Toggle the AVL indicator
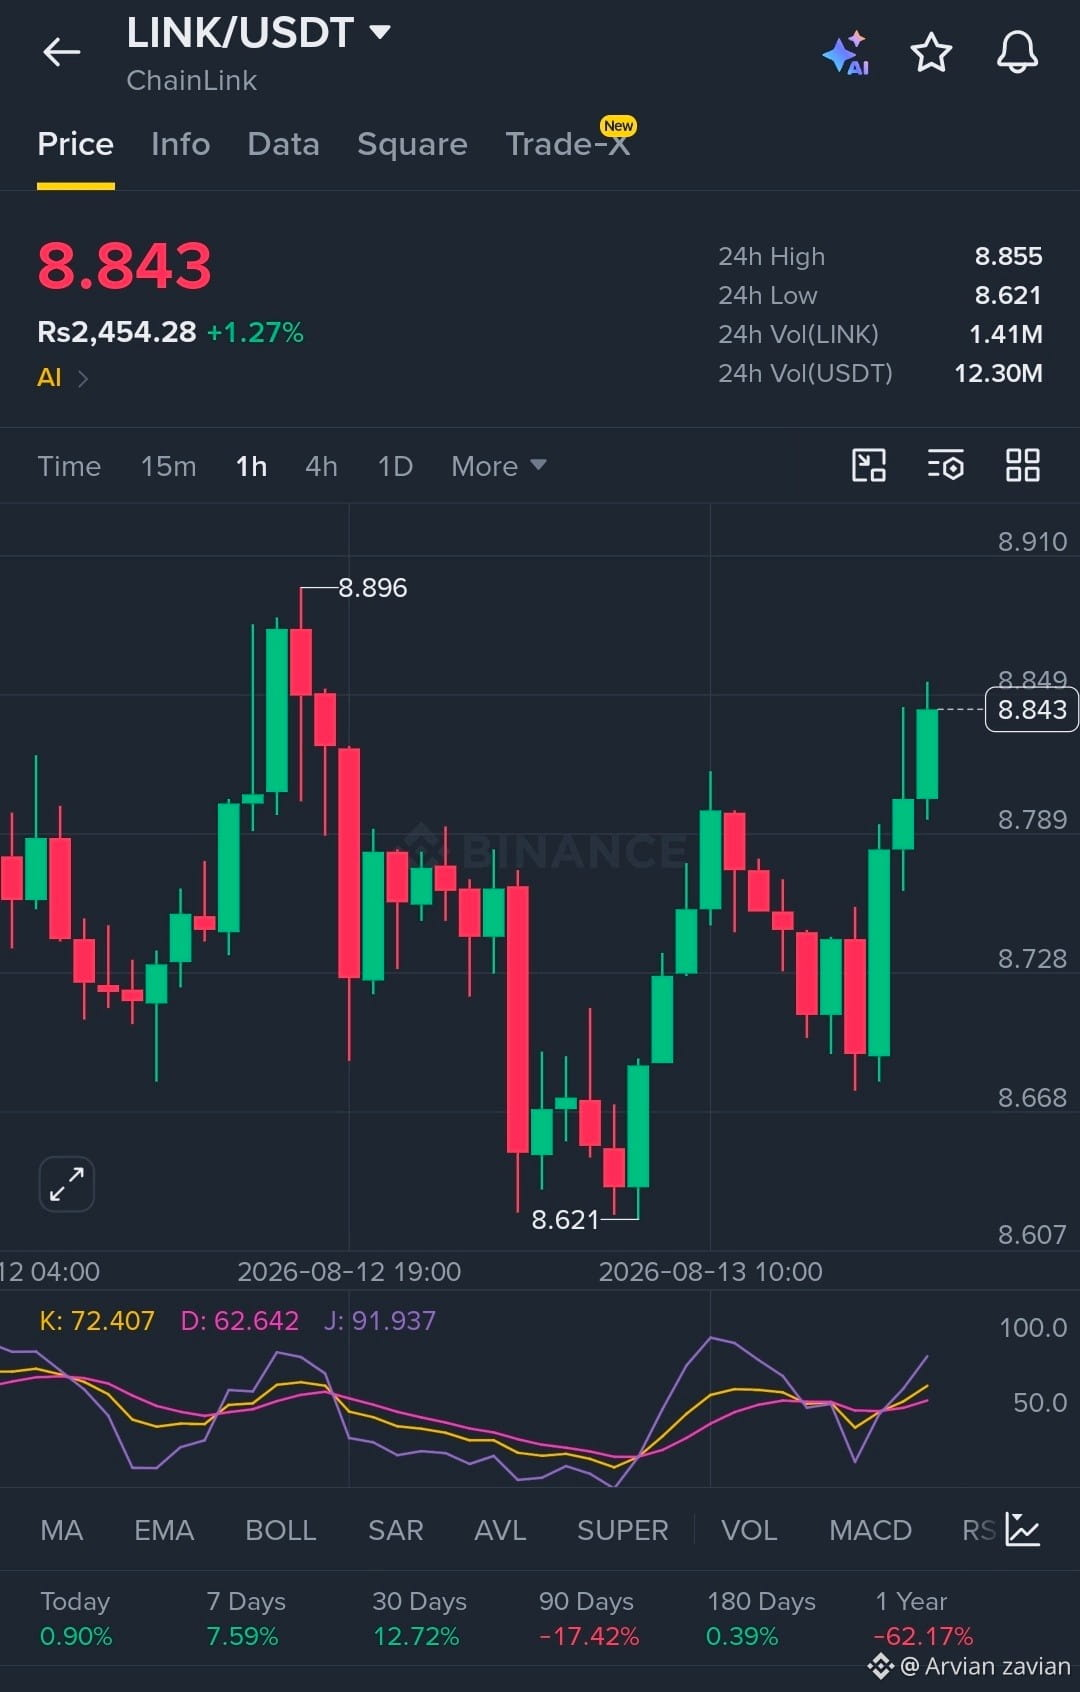The image size is (1080, 1692). pos(500,1530)
